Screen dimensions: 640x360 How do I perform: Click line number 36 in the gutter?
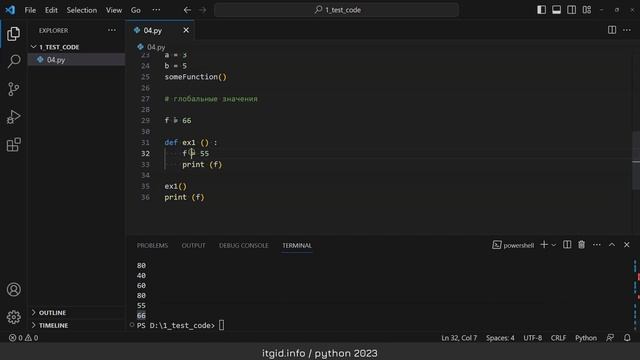point(145,197)
